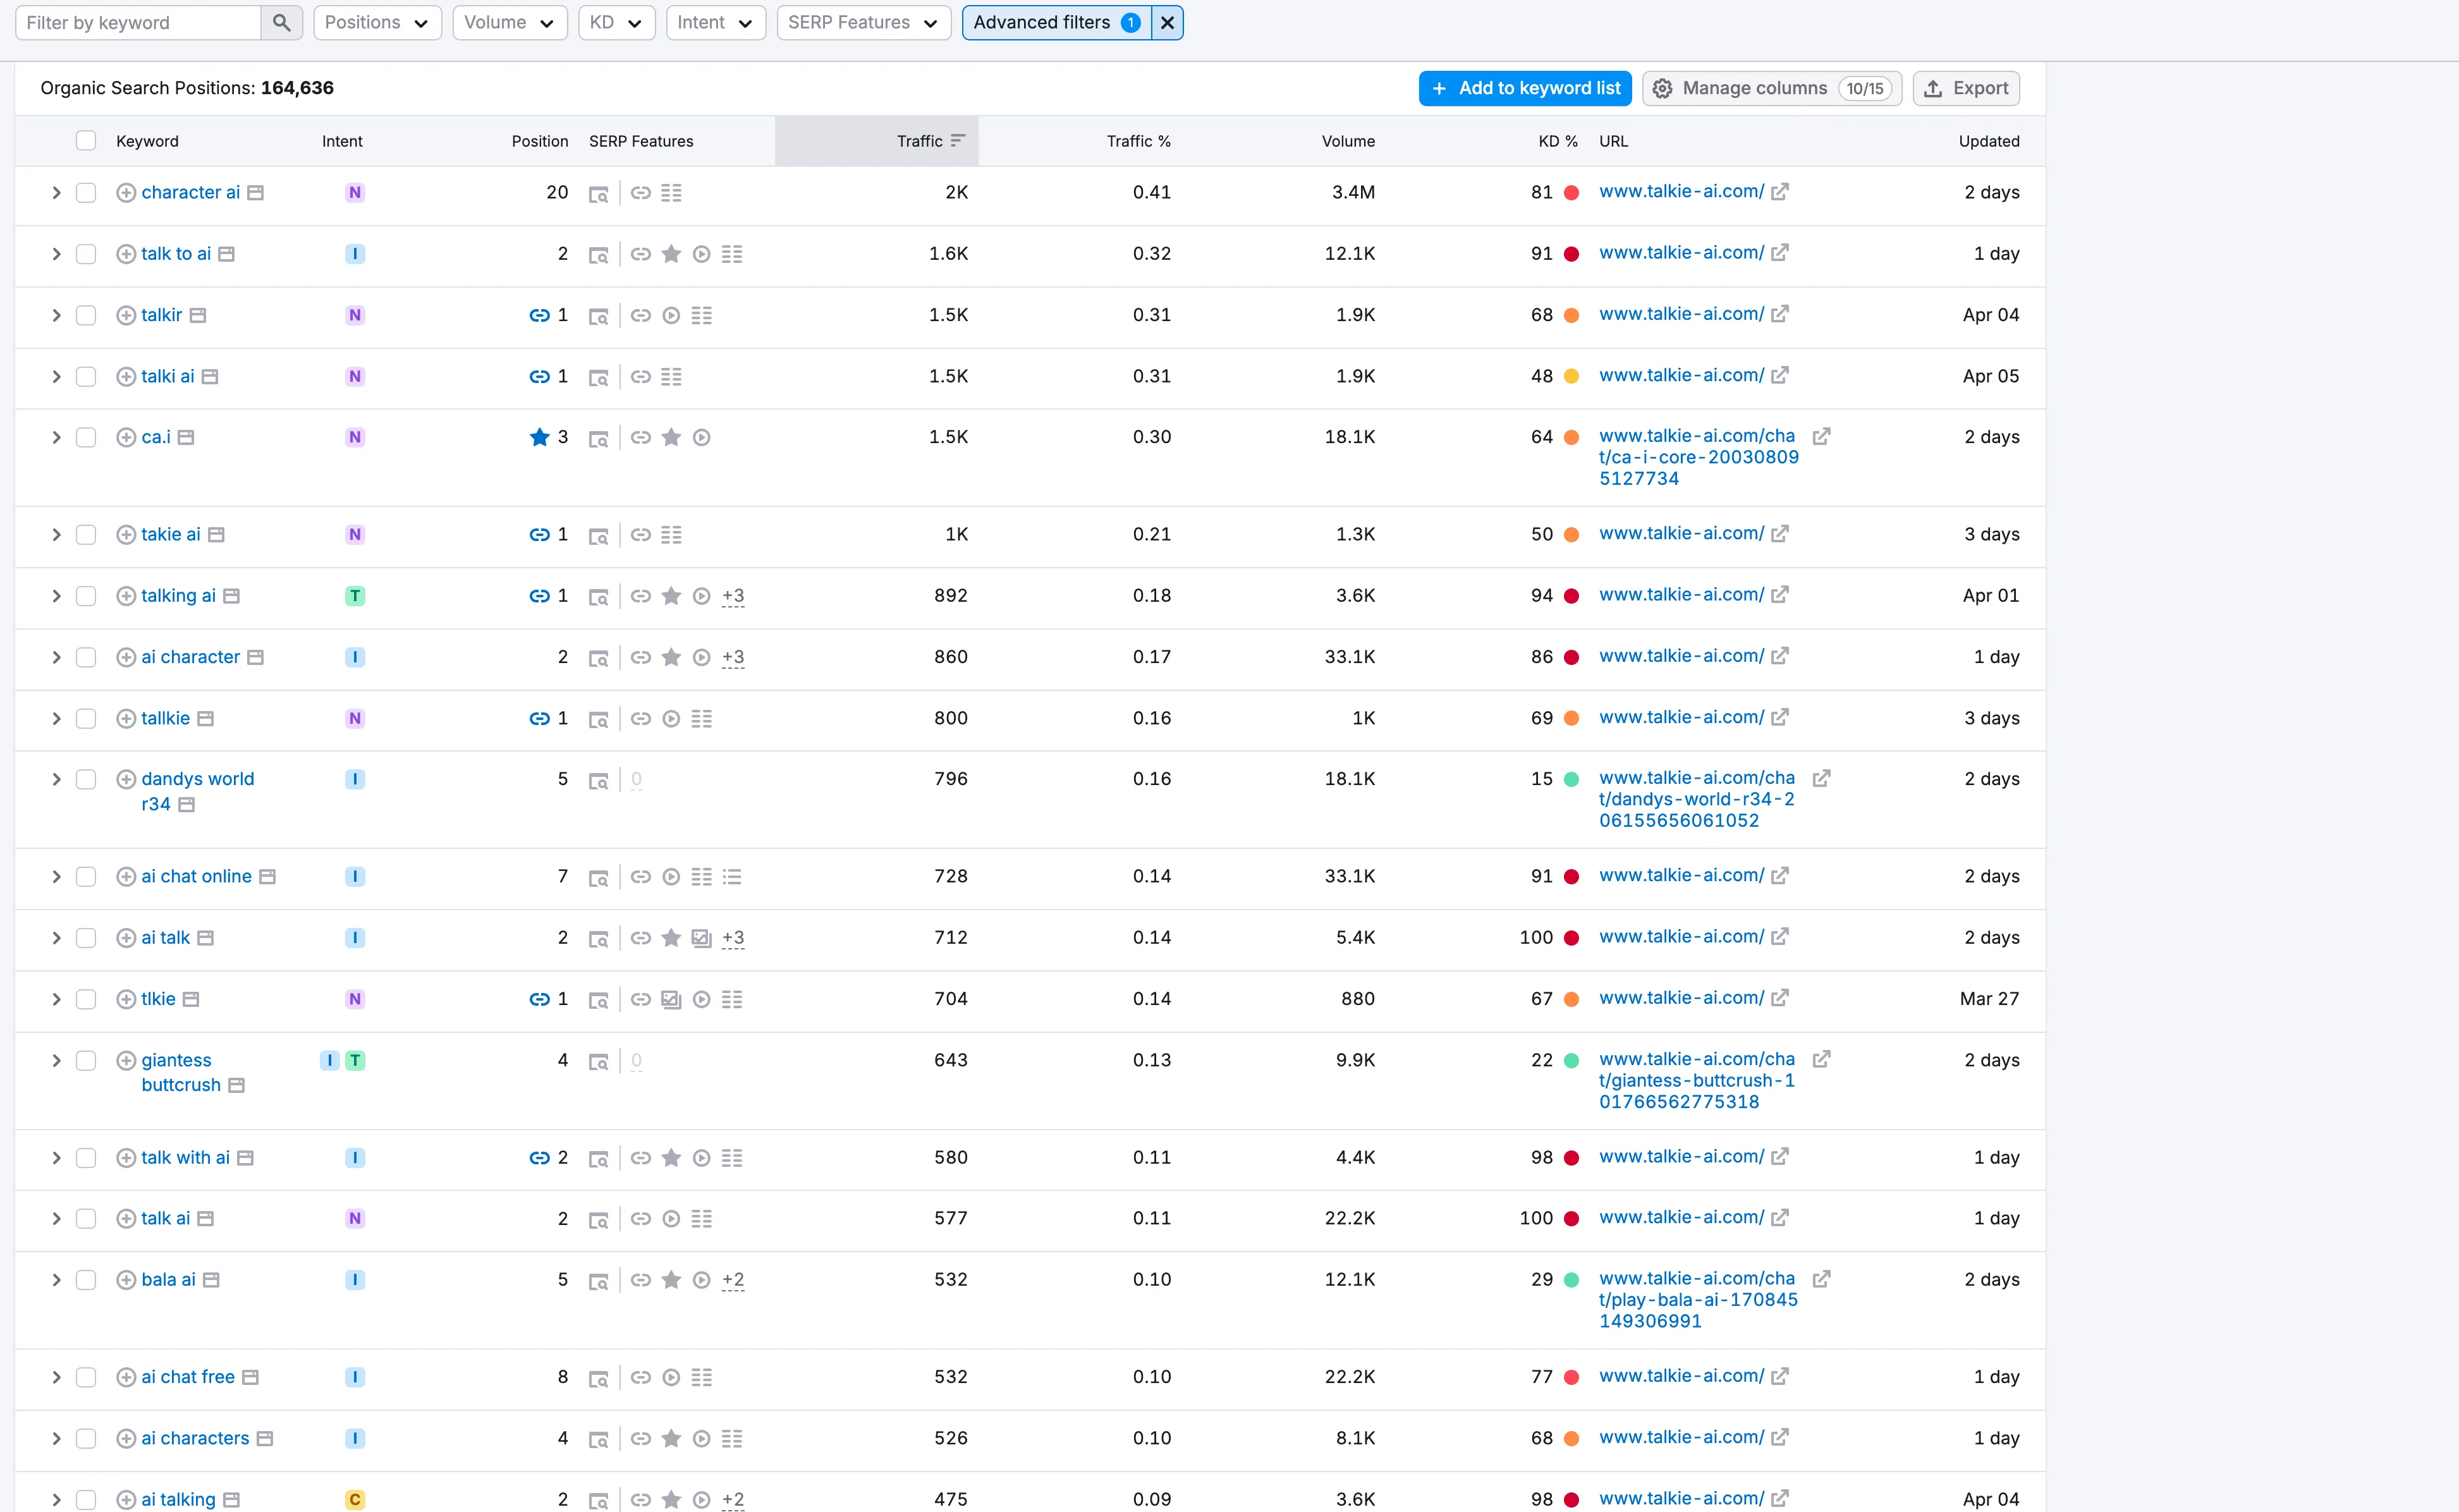This screenshot has width=2459, height=1512.
Task: Sort by Traffic % column header
Action: (x=1138, y=141)
